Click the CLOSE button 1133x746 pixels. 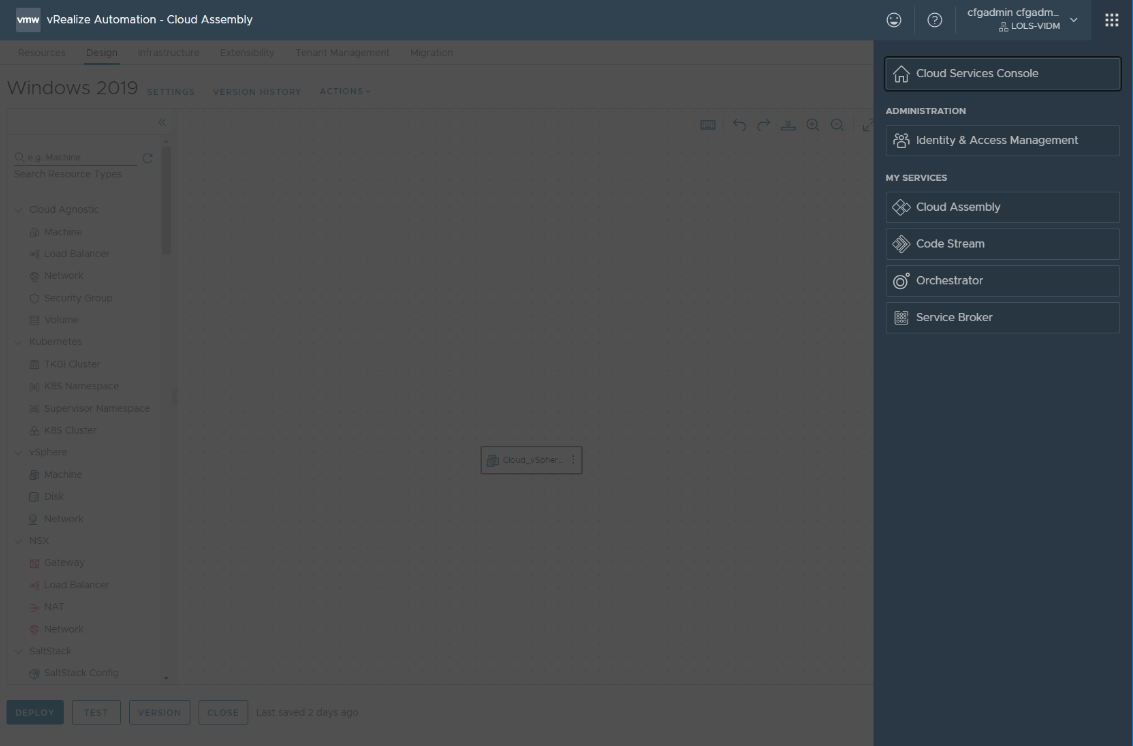pyautogui.click(x=223, y=713)
